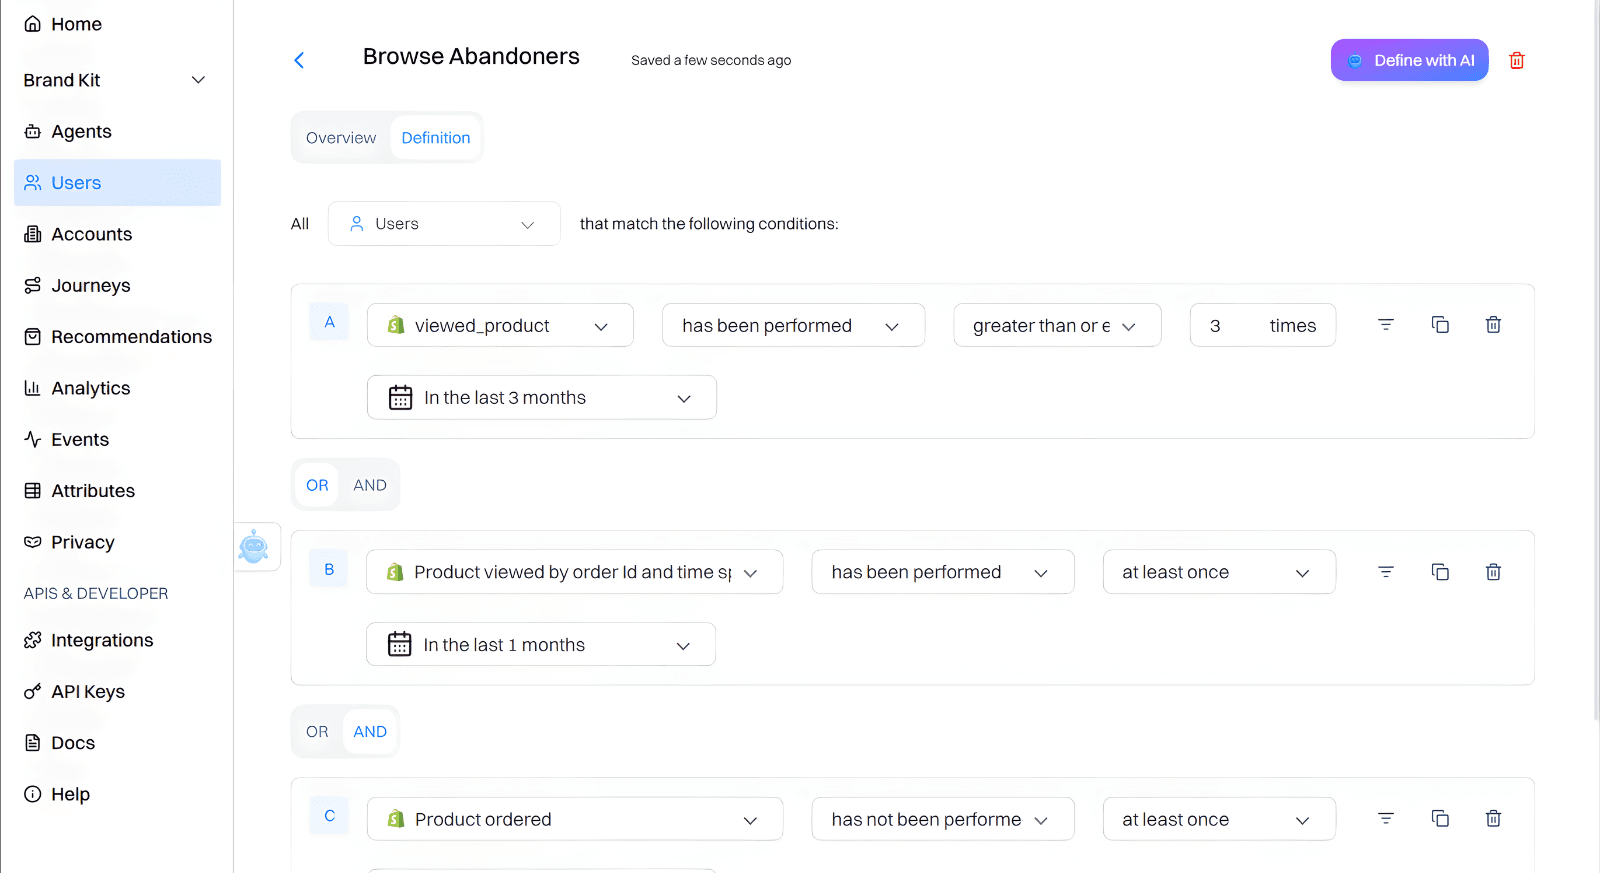The width and height of the screenshot is (1600, 873).
Task: Select AND between conditions A and B
Action: (x=370, y=485)
